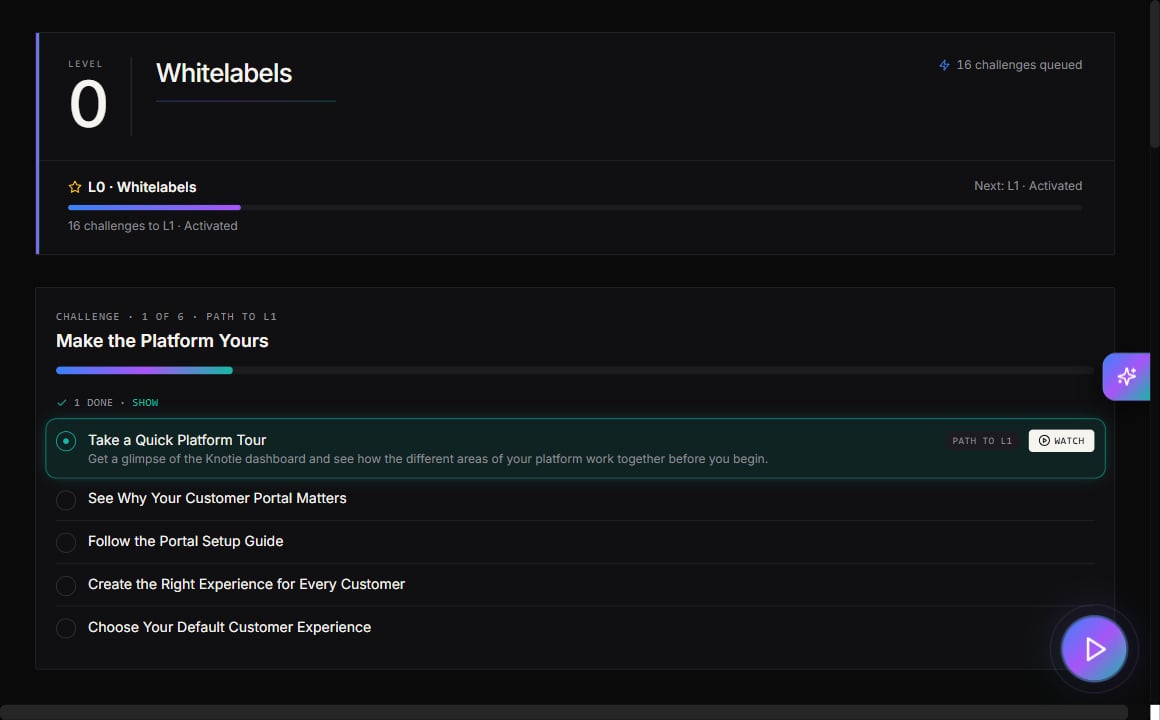Open Create the Right Experience for Every Customer
This screenshot has width=1160, height=720.
point(246,584)
